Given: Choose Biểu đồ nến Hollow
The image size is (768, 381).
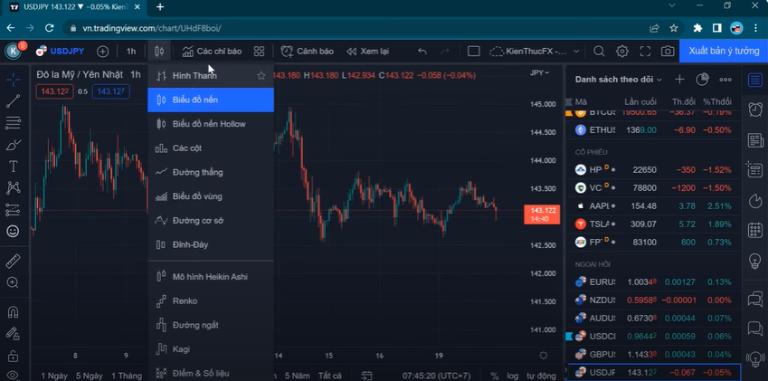Looking at the screenshot, I should [x=211, y=124].
